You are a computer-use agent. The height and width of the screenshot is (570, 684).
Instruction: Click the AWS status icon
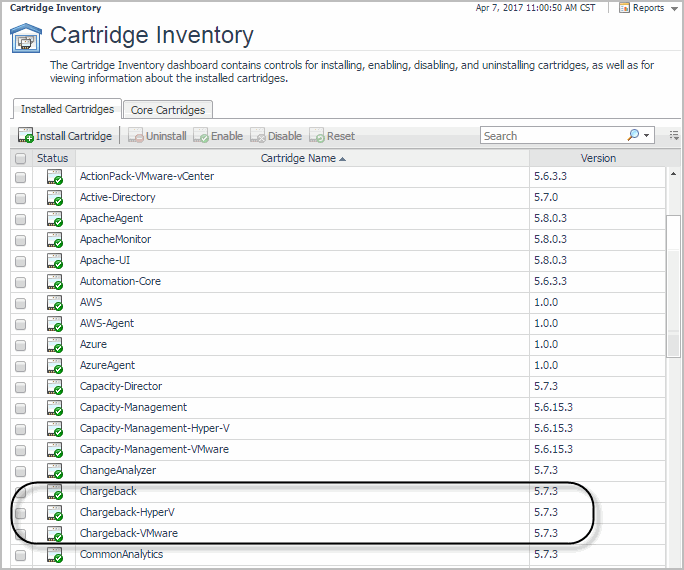[x=55, y=303]
